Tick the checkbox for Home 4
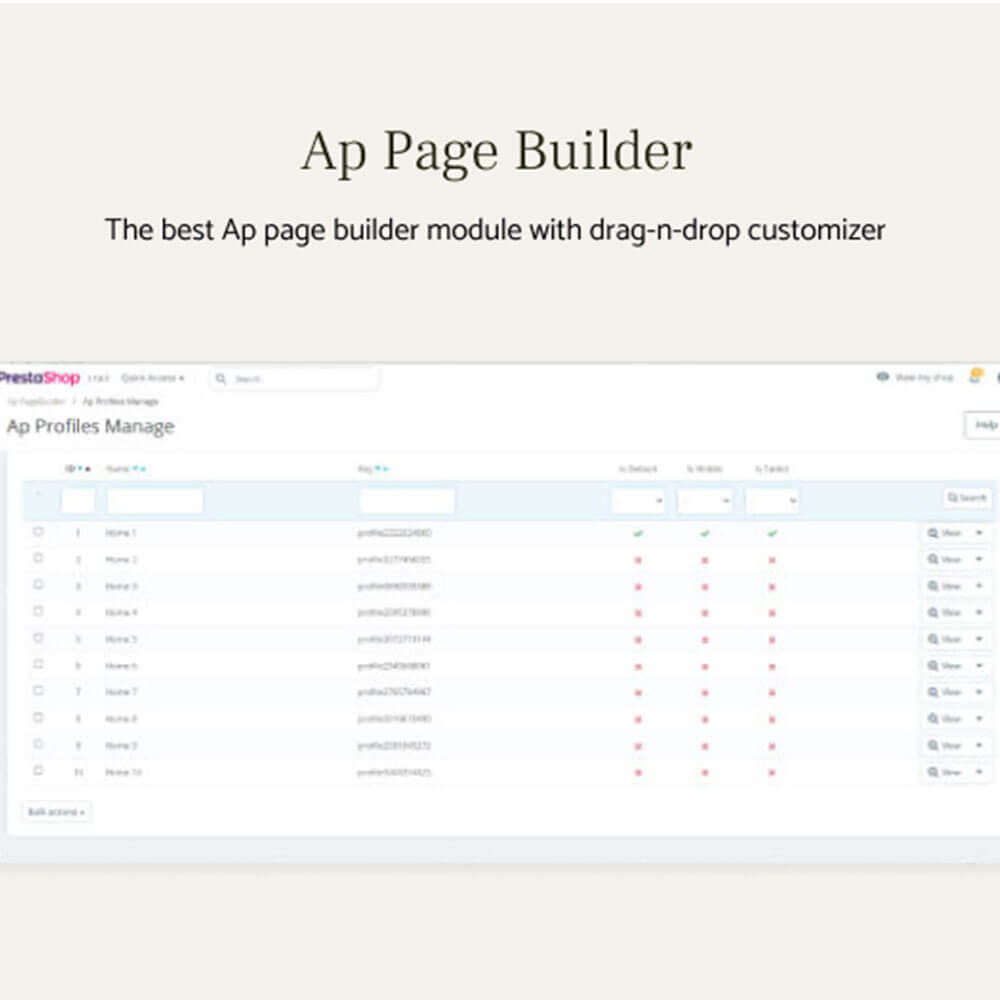The image size is (1000, 1000). [38, 611]
